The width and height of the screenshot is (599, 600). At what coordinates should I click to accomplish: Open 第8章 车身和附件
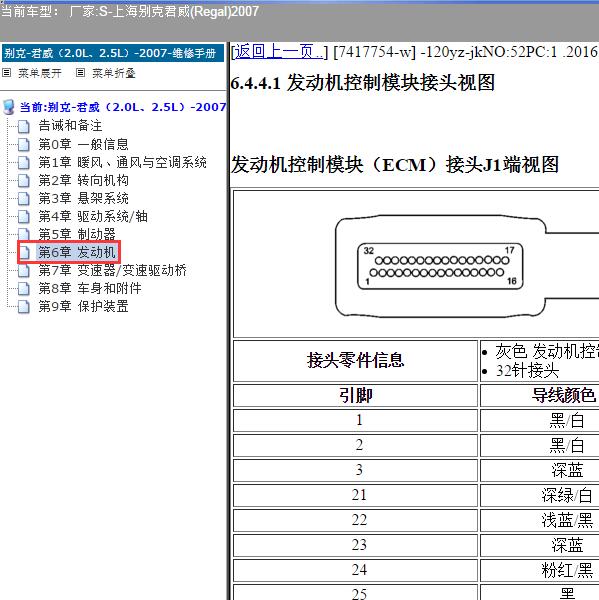(90, 288)
